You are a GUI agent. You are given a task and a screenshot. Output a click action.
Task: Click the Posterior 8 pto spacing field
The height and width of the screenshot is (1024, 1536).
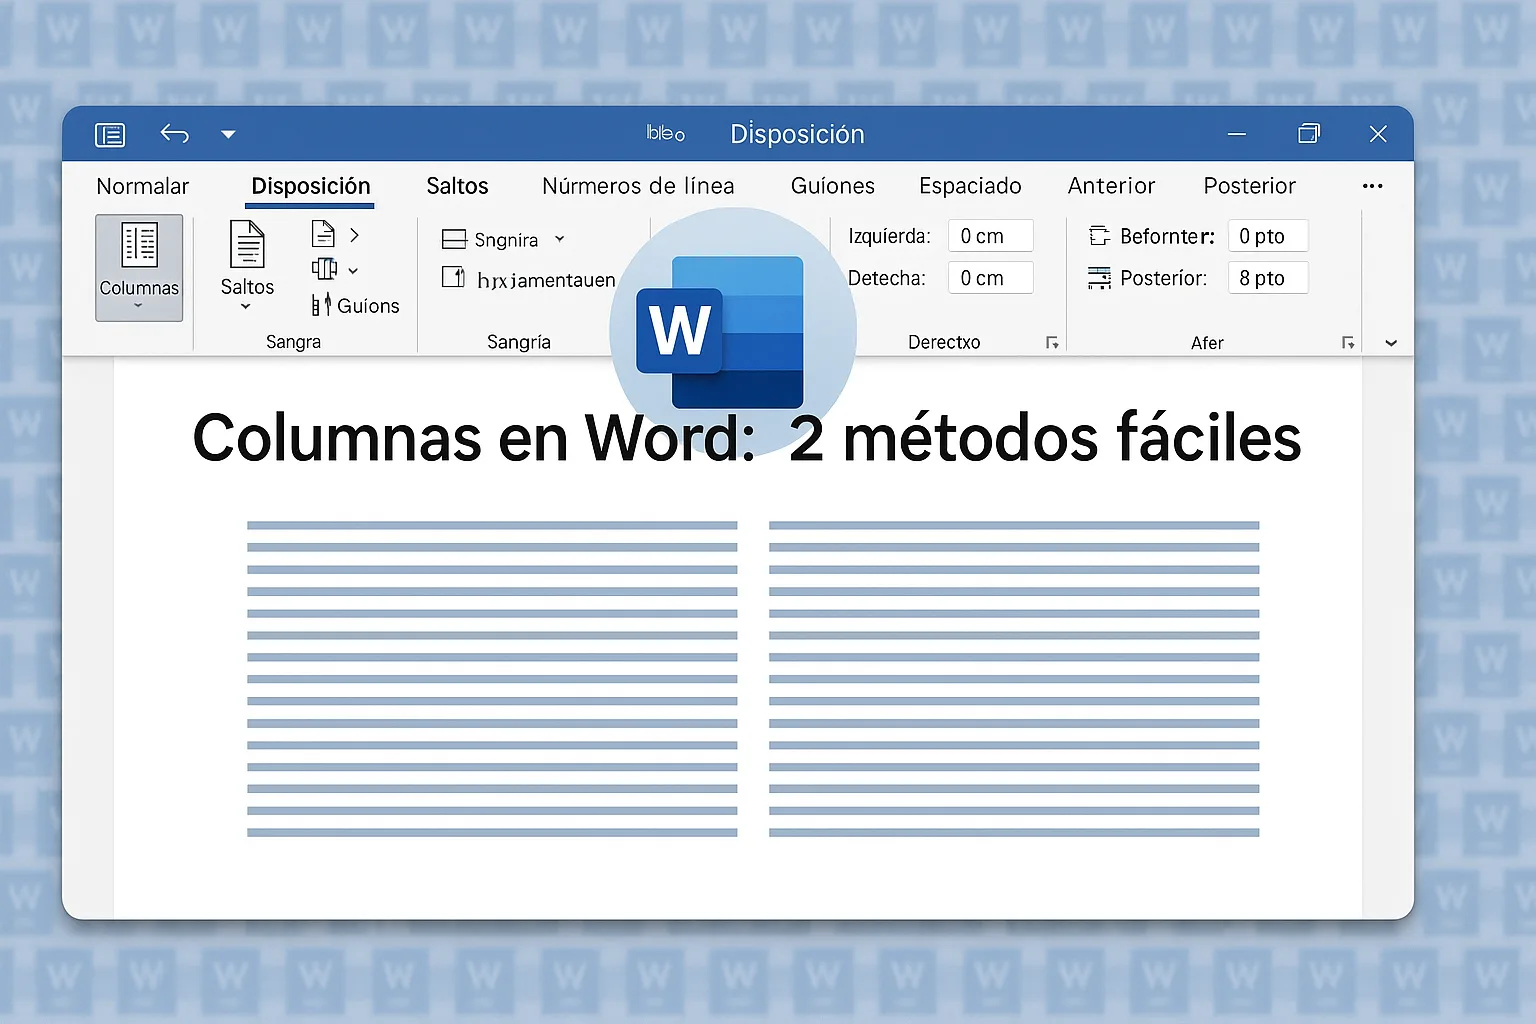[x=1267, y=278]
